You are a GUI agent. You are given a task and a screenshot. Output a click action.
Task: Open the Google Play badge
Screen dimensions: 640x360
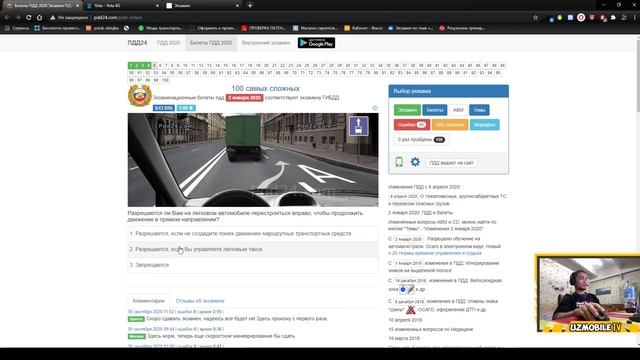[x=316, y=43]
